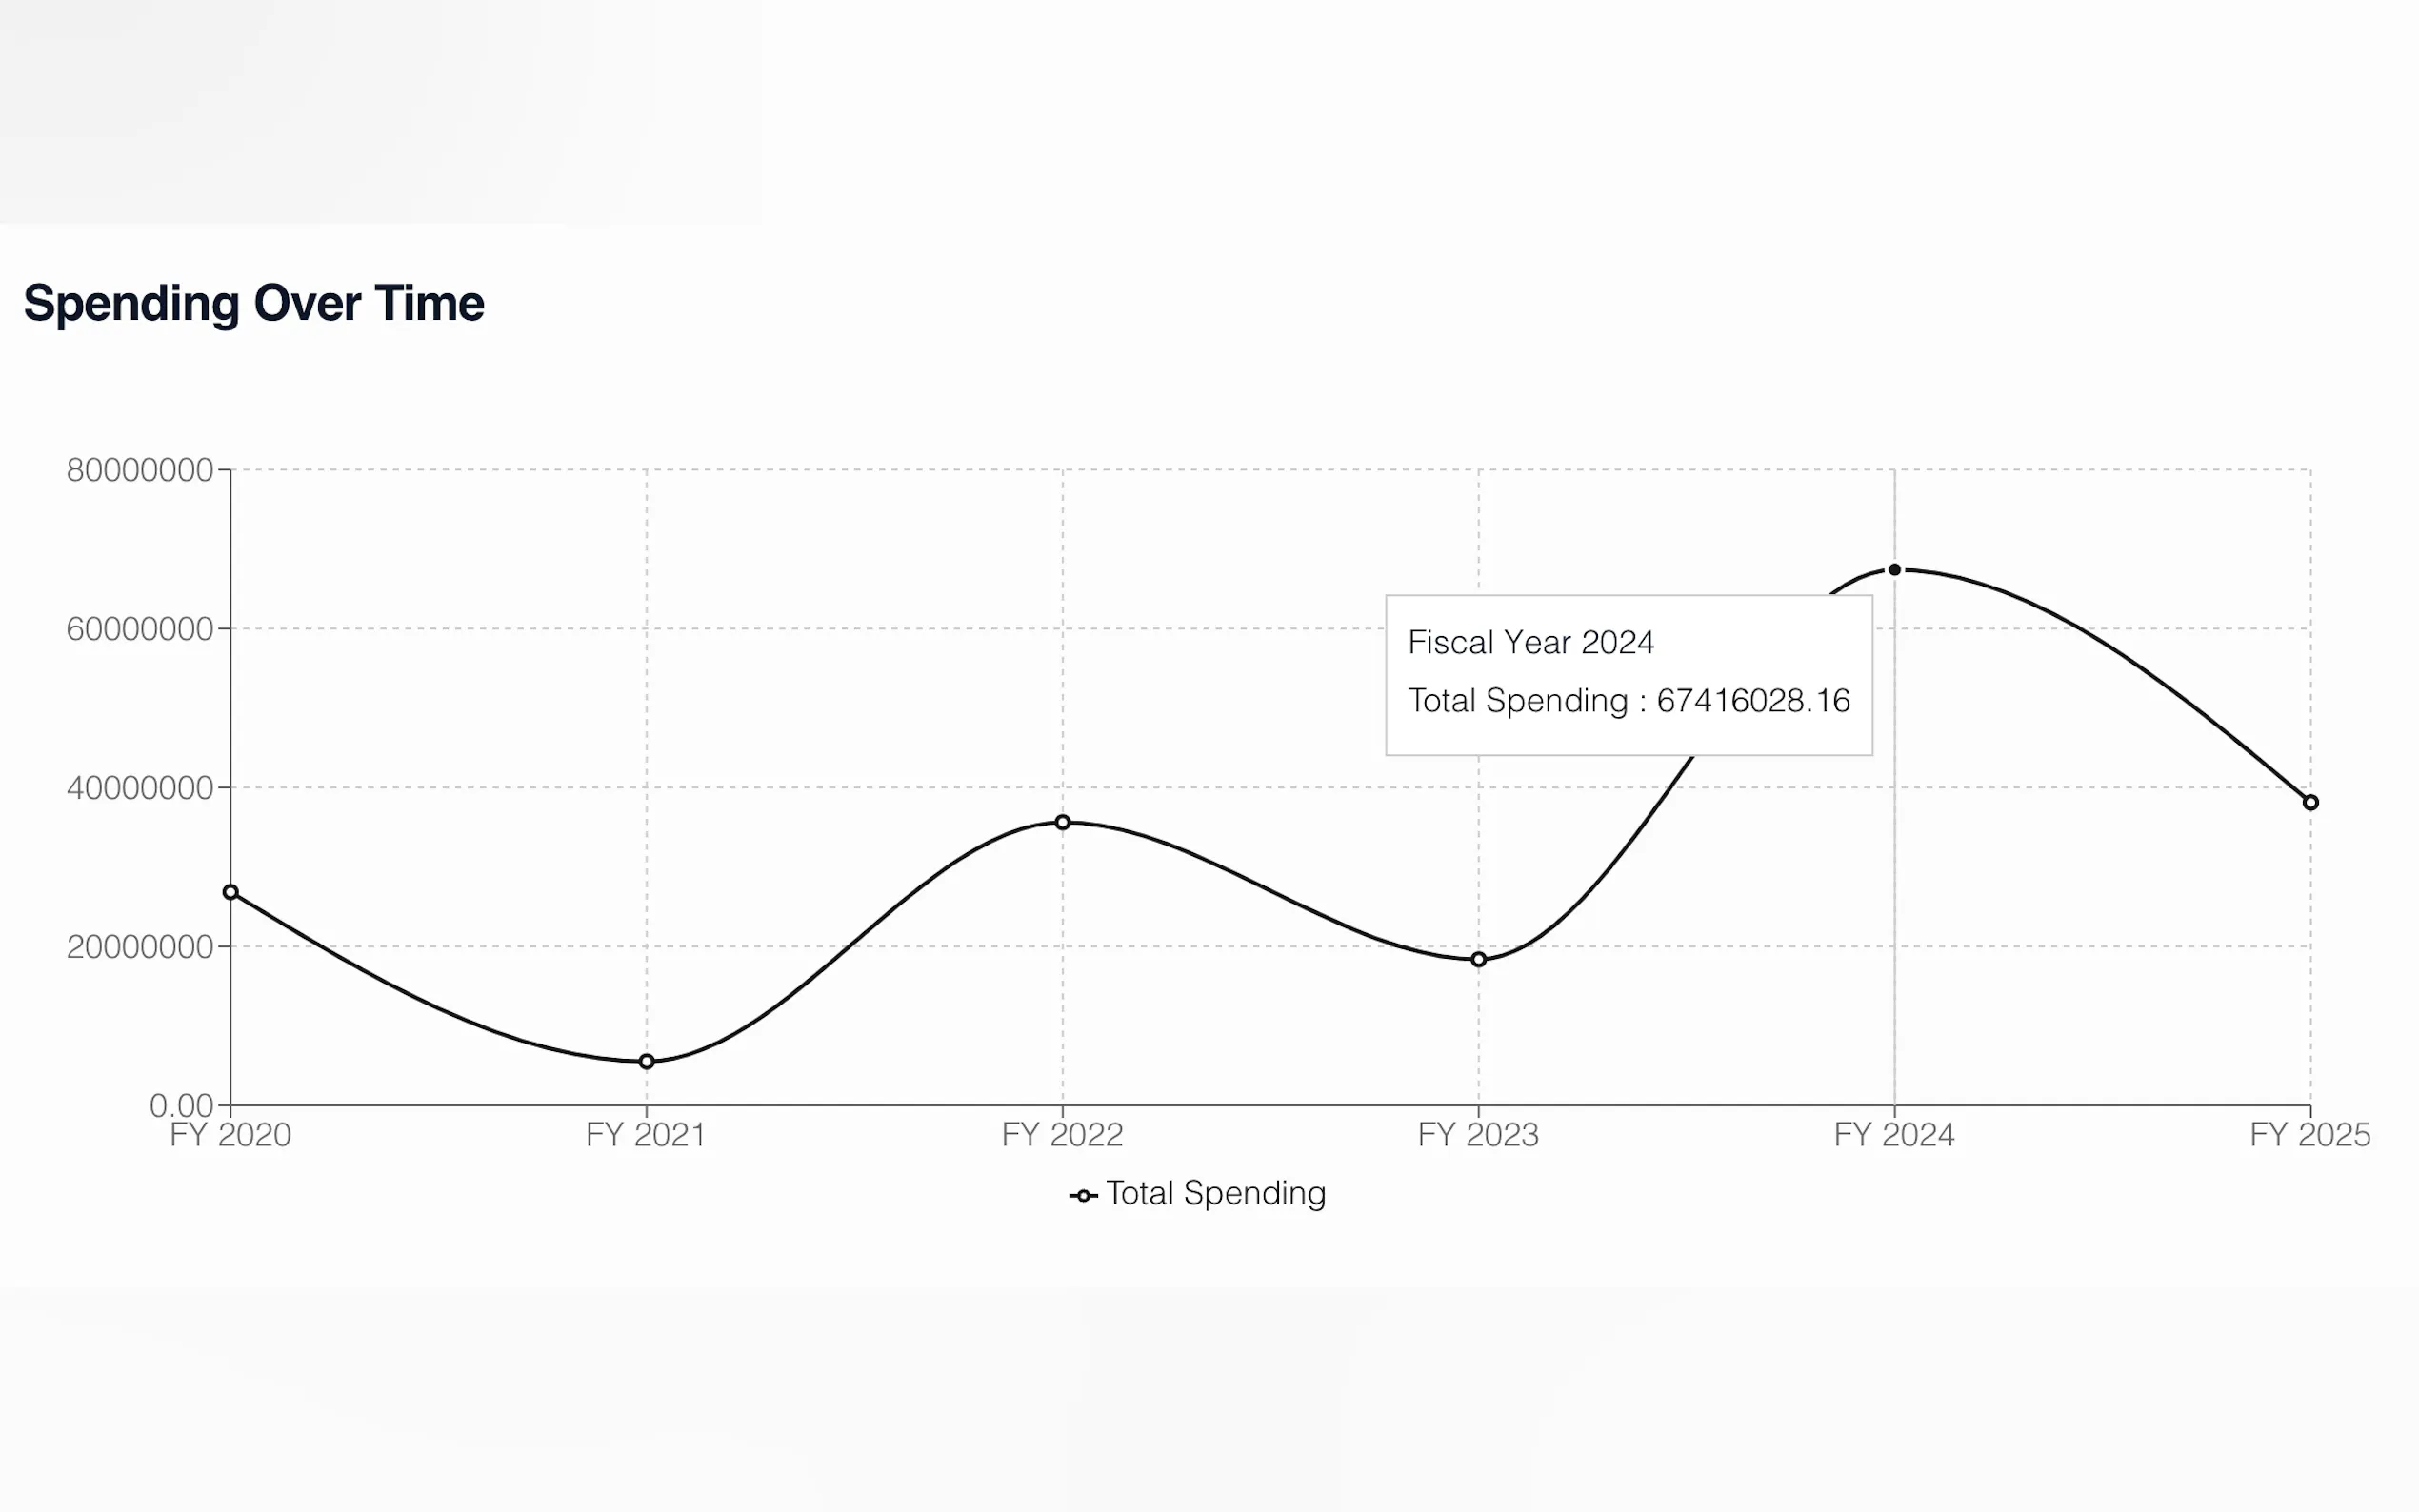This screenshot has width=2419, height=1512.
Task: Select the FY 2025 data point marker
Action: point(2310,802)
